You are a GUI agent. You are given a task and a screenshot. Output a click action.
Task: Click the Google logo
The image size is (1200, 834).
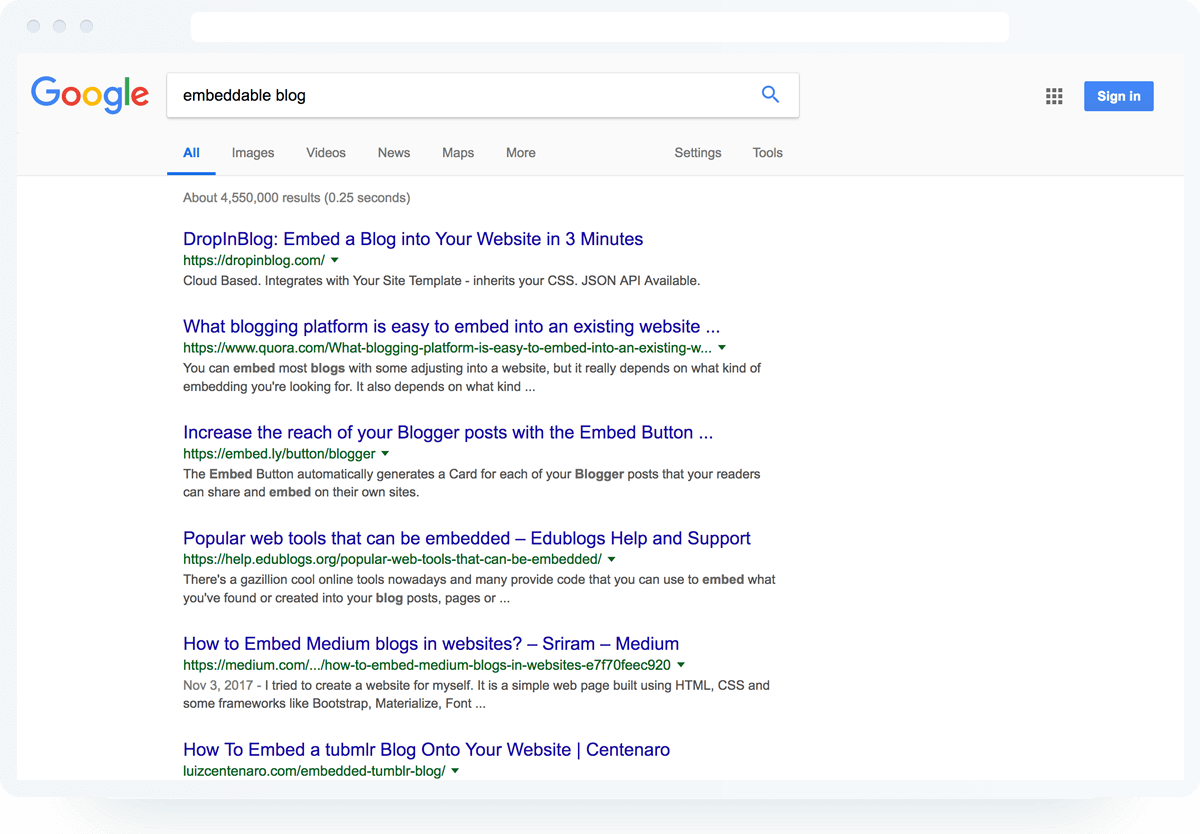[90, 95]
